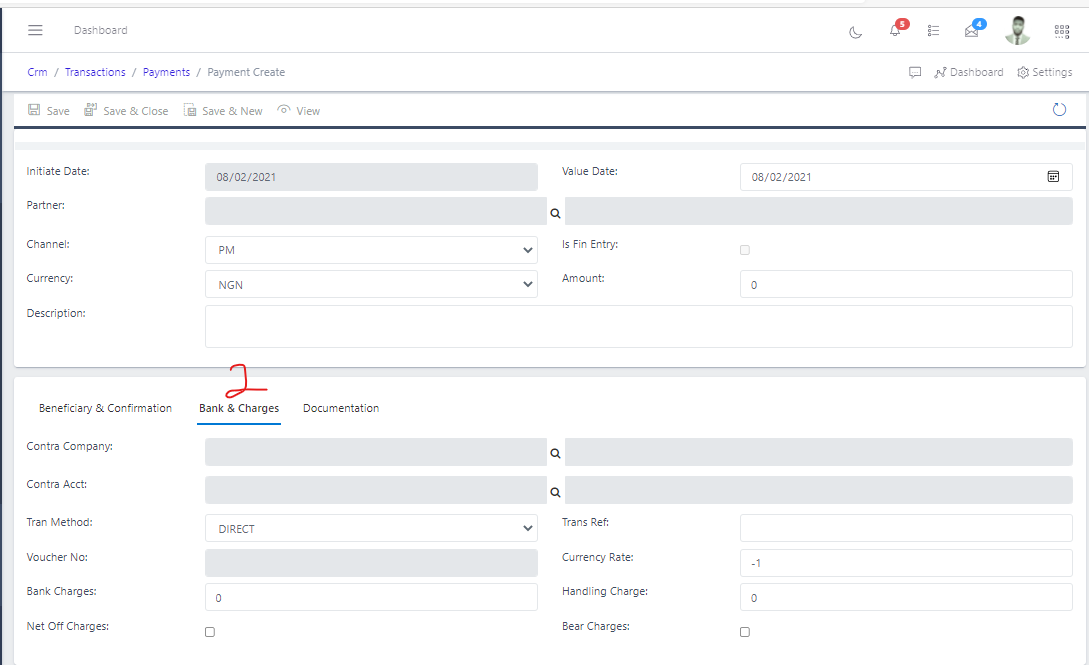Search for a Partner using the magnifier icon

[555, 212]
